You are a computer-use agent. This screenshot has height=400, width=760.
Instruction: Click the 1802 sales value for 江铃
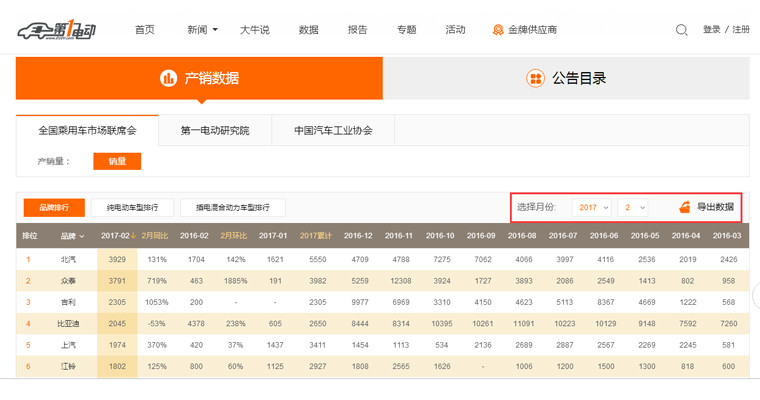[117, 366]
